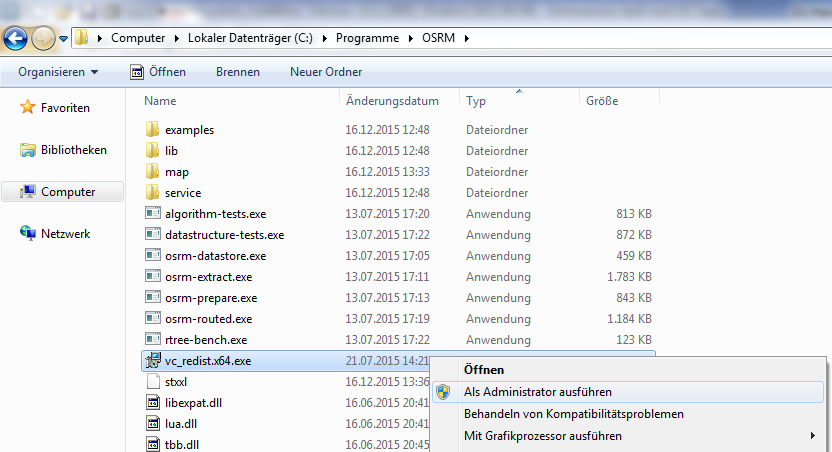The image size is (832, 452).
Task: Navigate to Computer in the address bar
Action: (x=138, y=38)
